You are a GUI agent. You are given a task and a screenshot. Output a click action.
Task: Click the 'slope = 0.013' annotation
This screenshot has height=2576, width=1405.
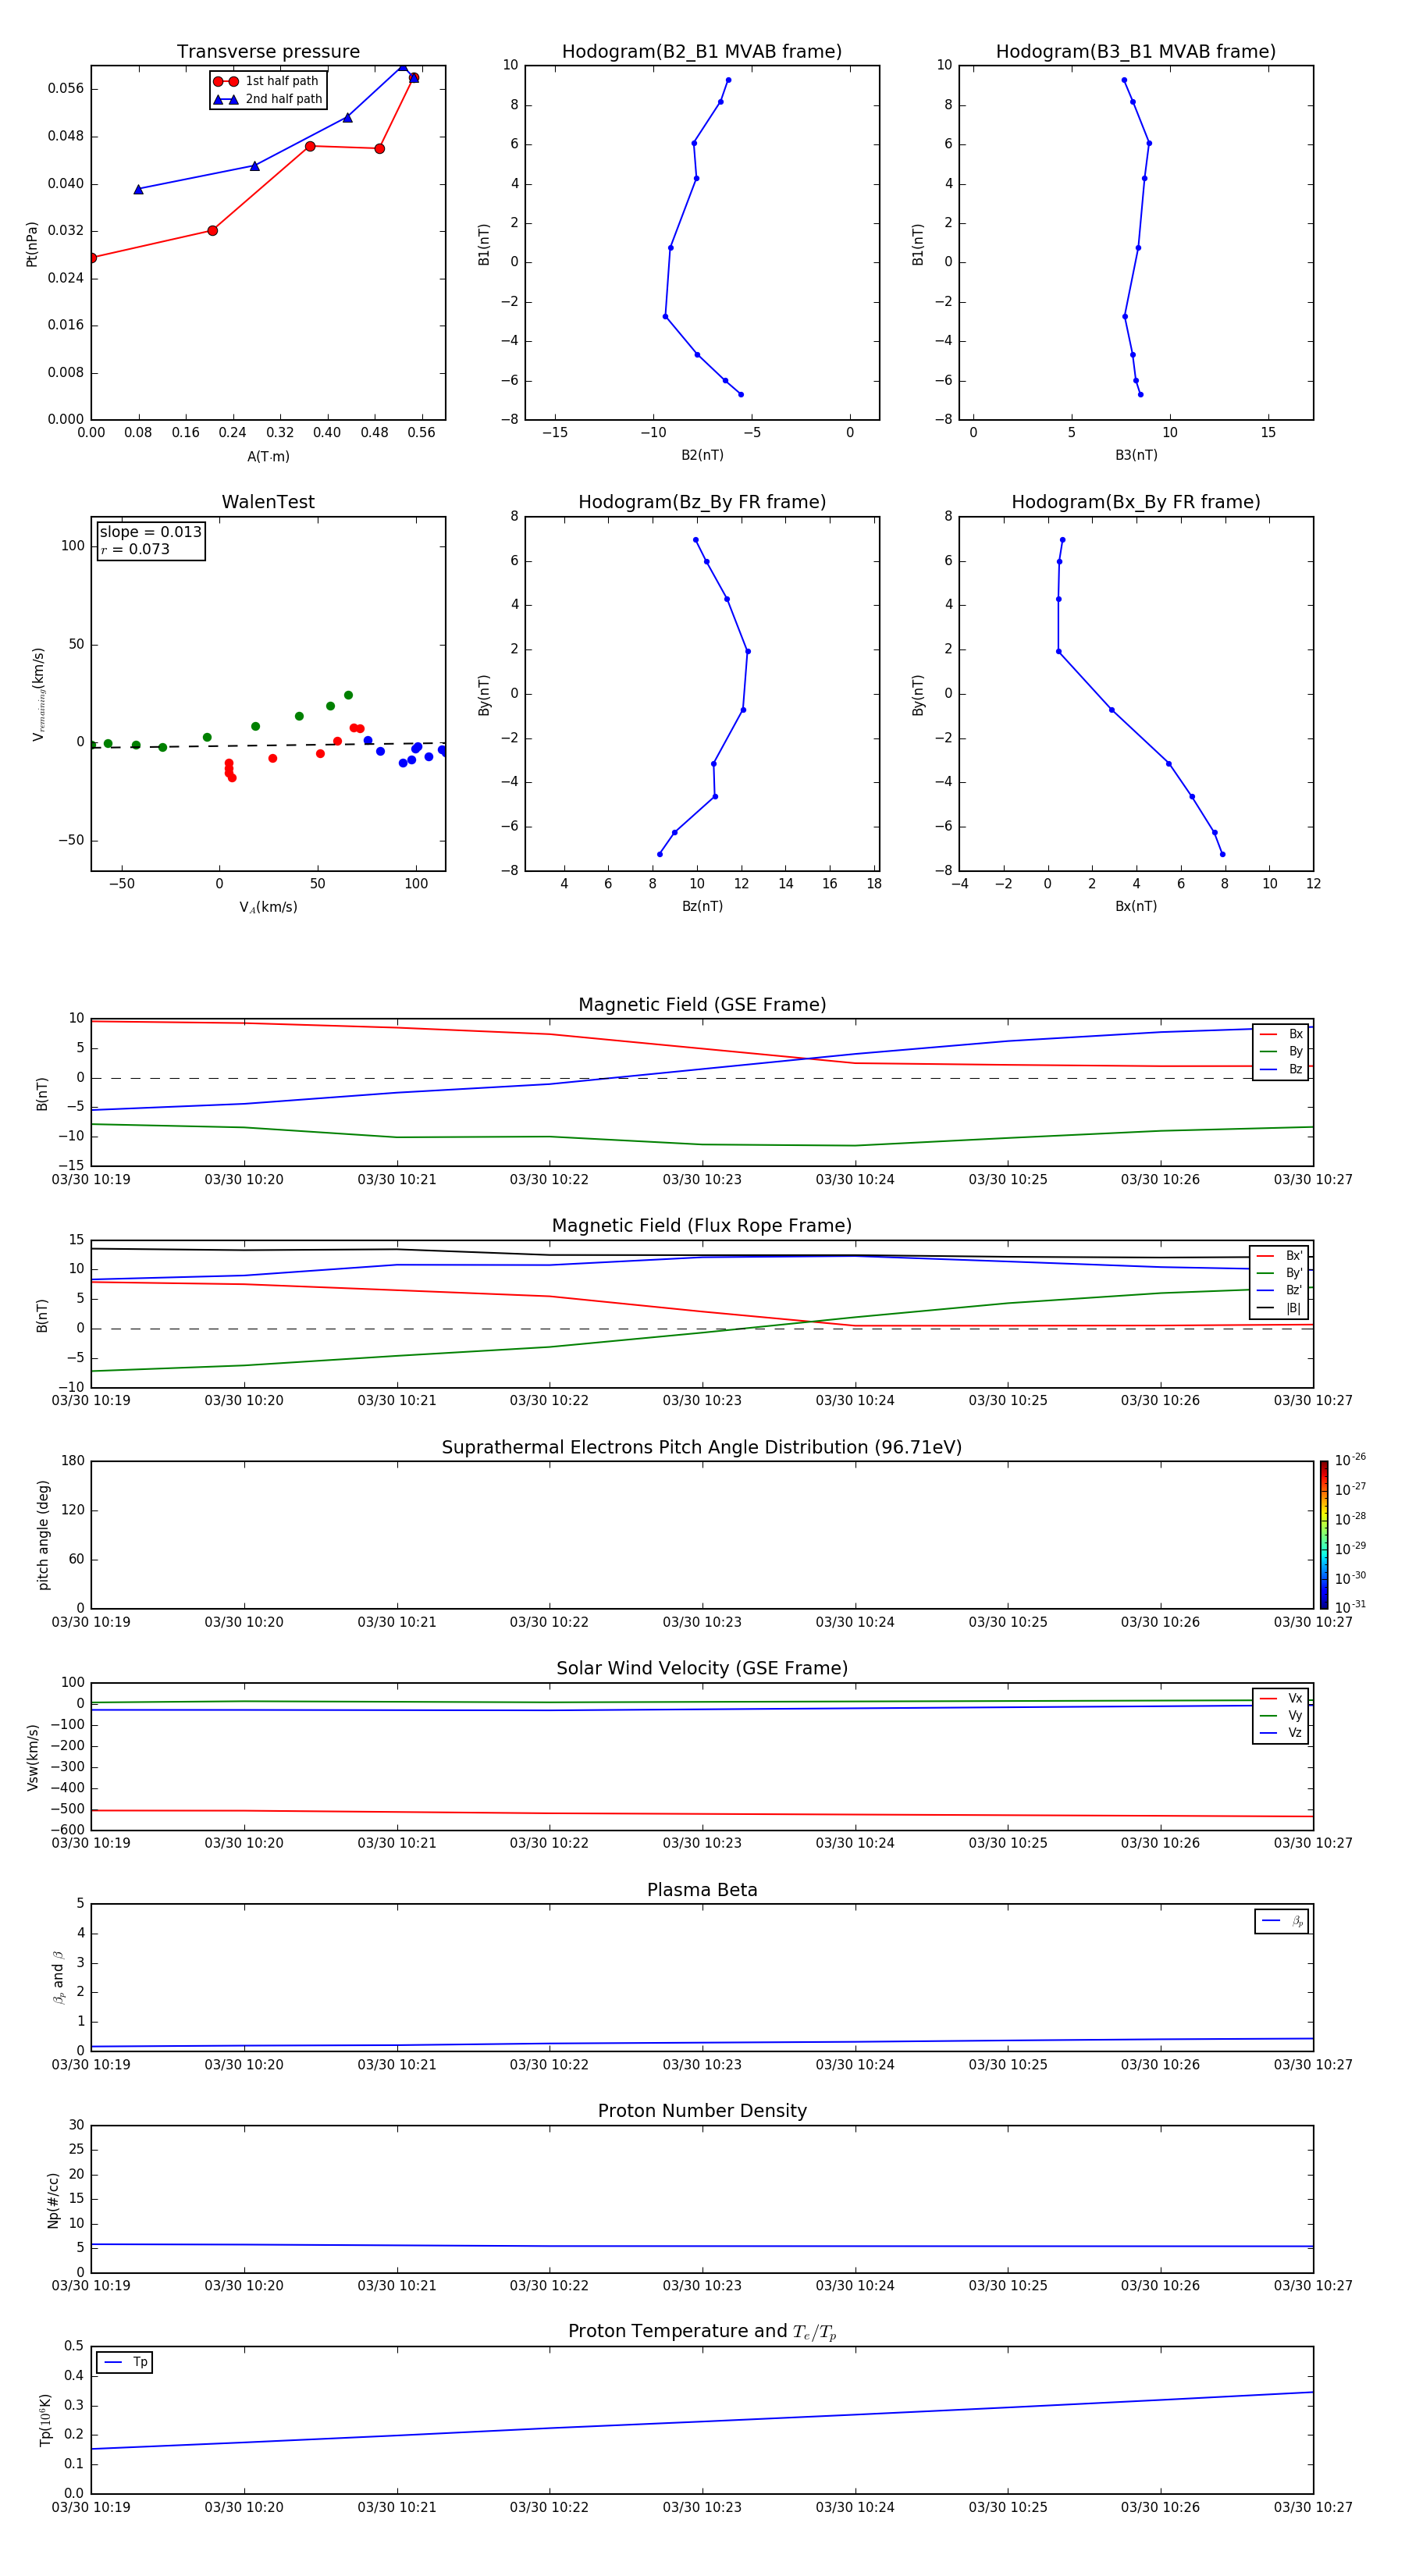(x=150, y=532)
